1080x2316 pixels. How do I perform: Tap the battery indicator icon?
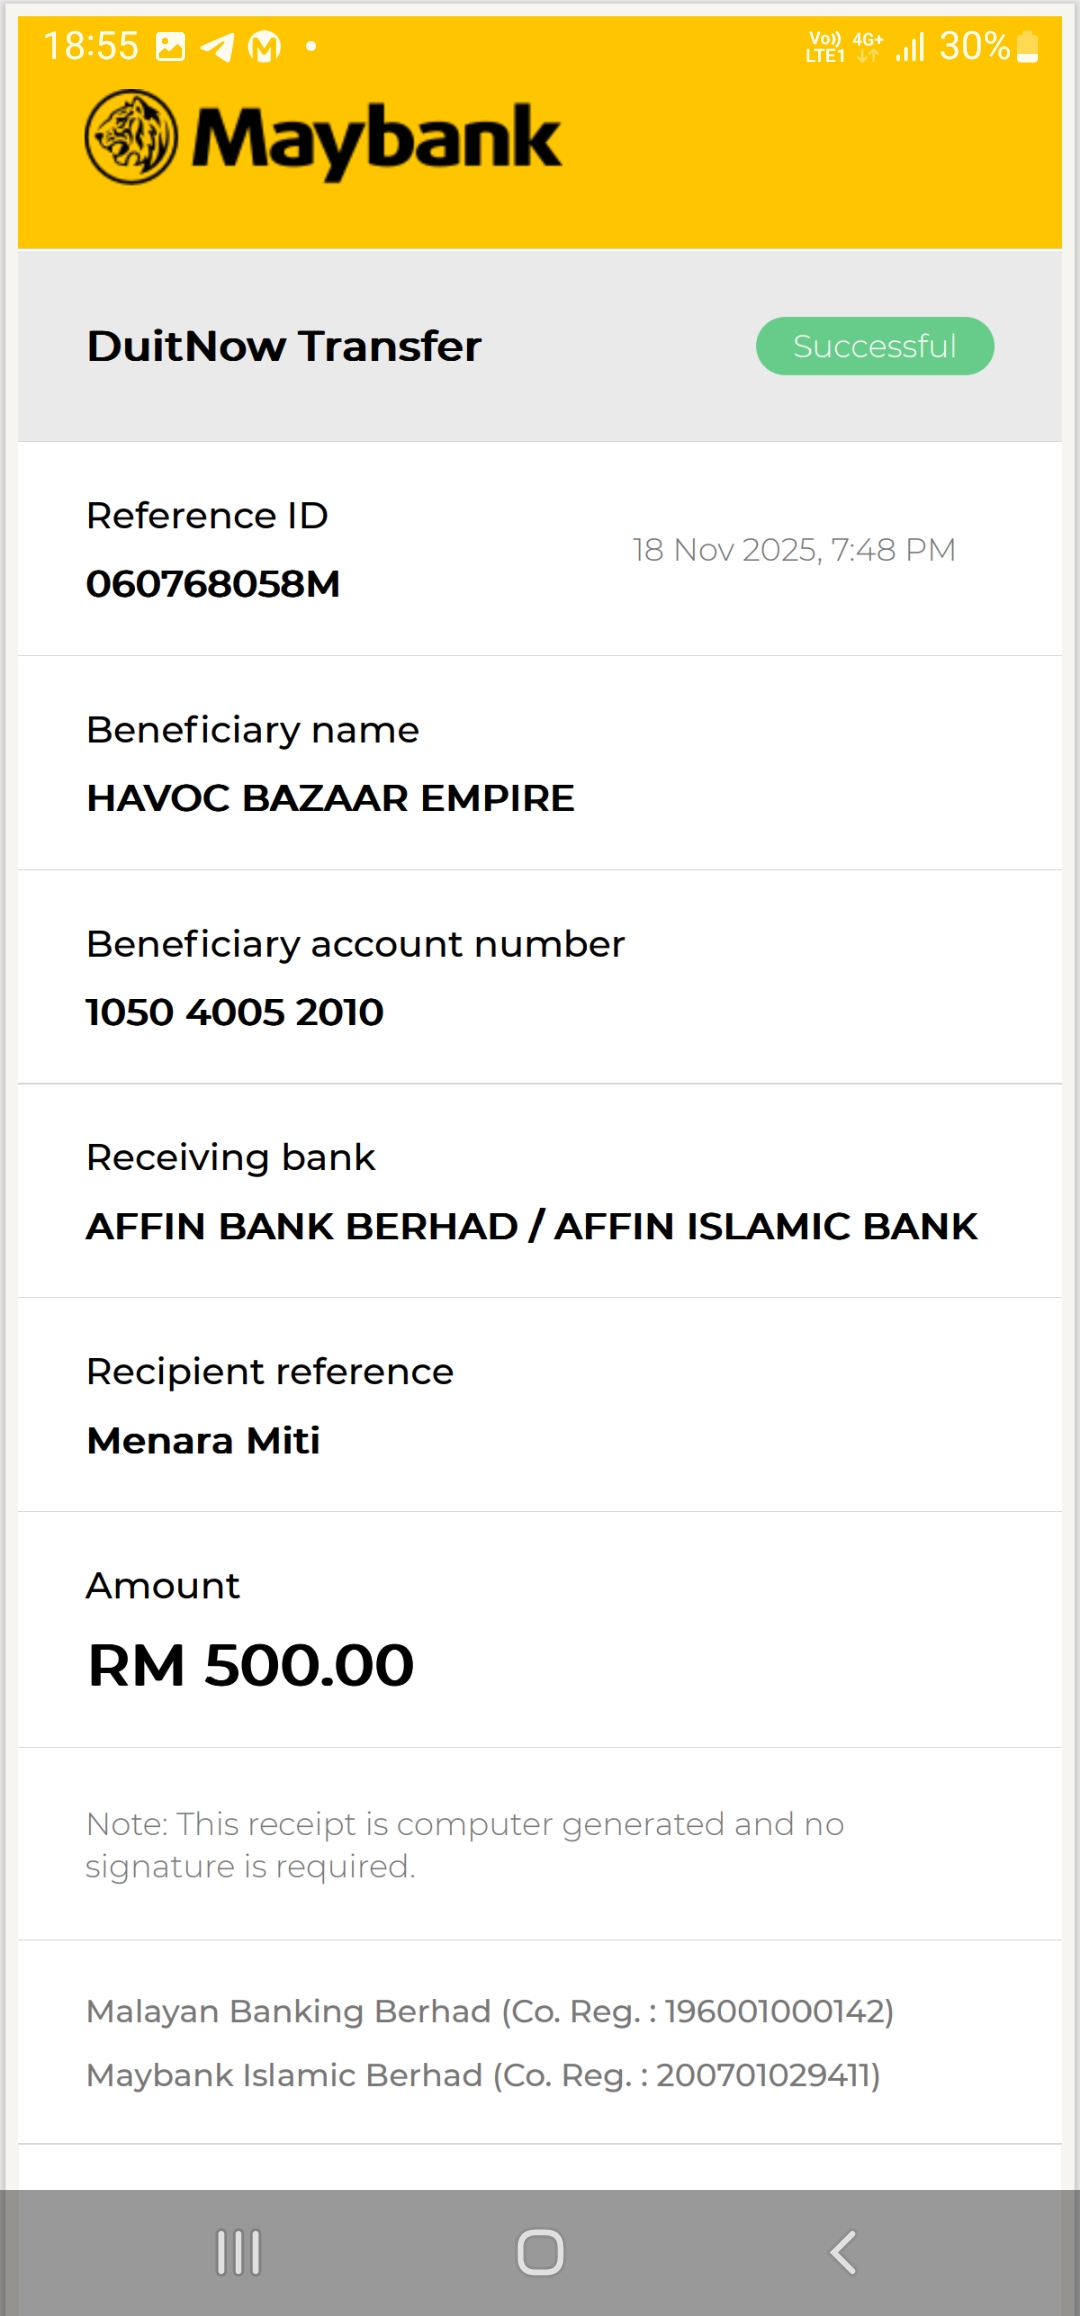(1027, 47)
